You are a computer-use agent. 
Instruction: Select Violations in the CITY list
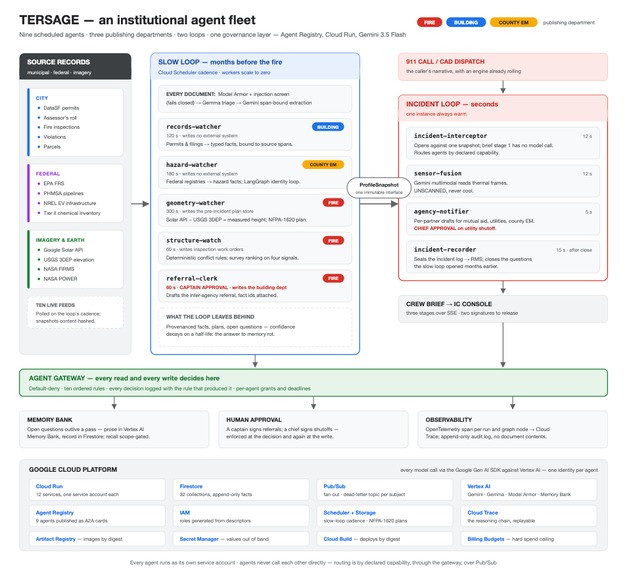click(55, 137)
